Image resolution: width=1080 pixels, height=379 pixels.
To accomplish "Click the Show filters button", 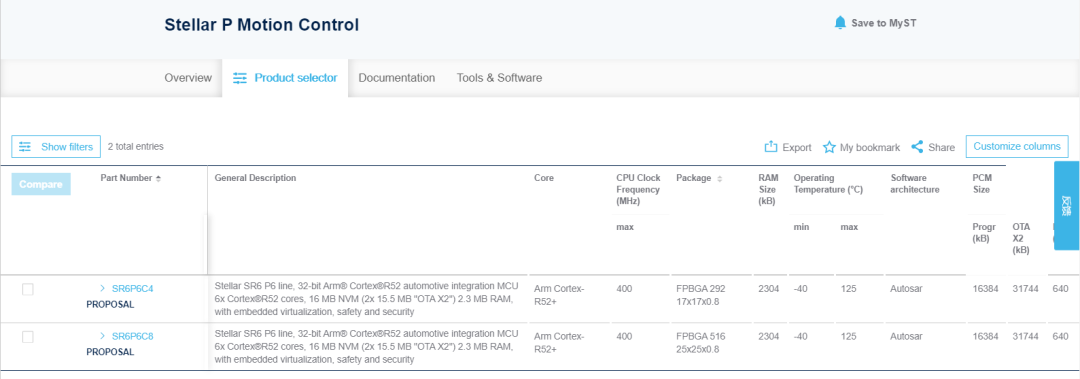I will [x=56, y=147].
